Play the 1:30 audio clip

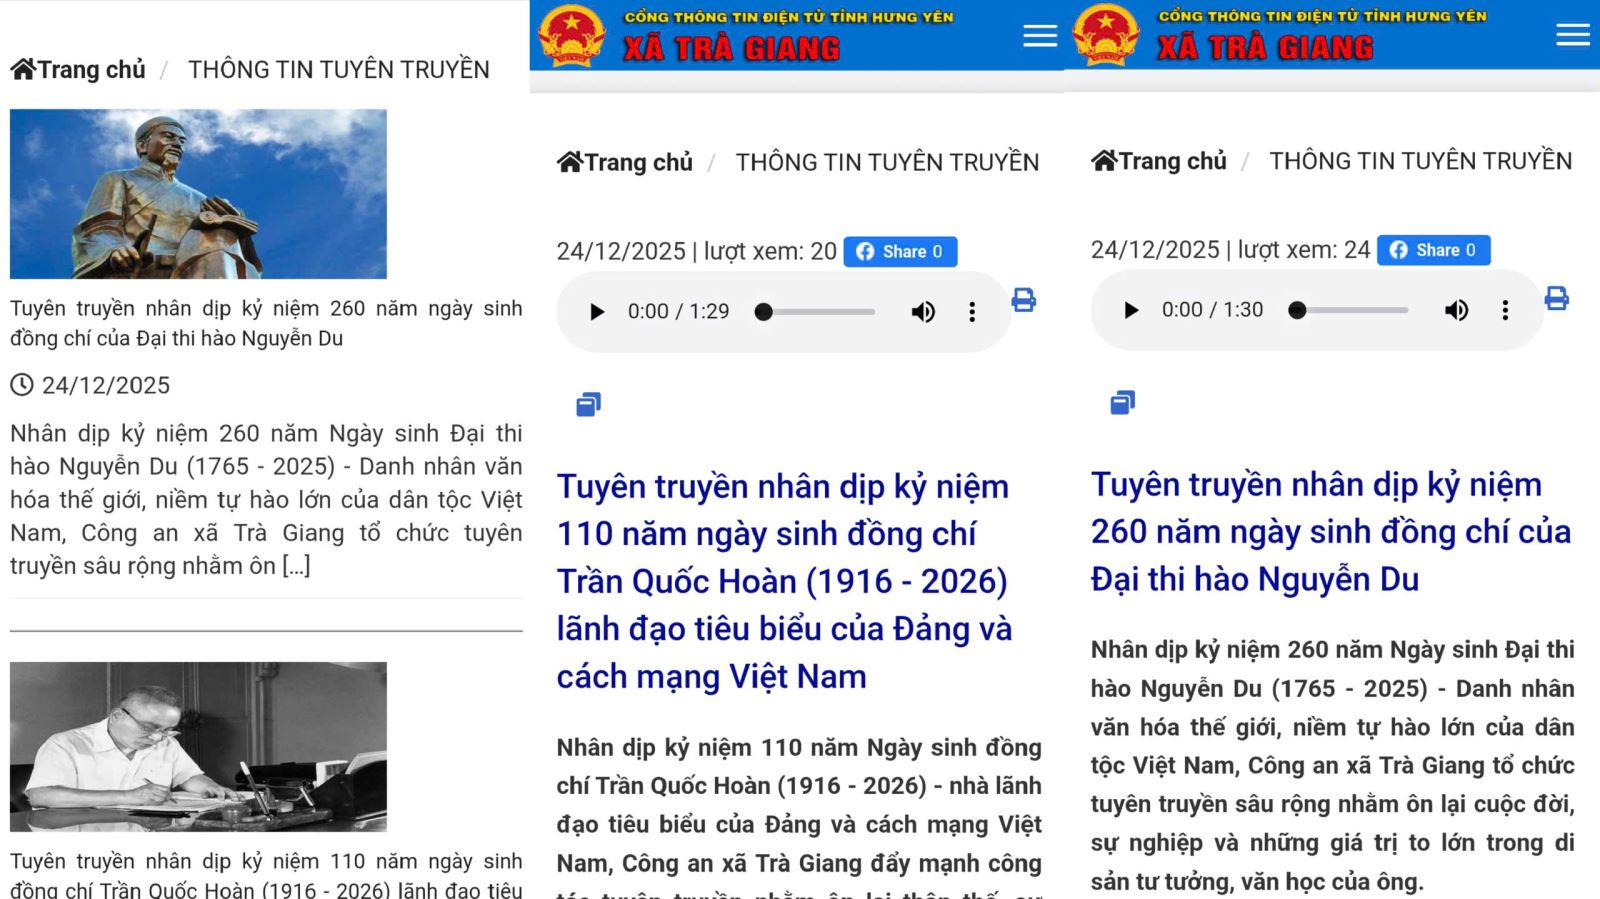(1131, 310)
